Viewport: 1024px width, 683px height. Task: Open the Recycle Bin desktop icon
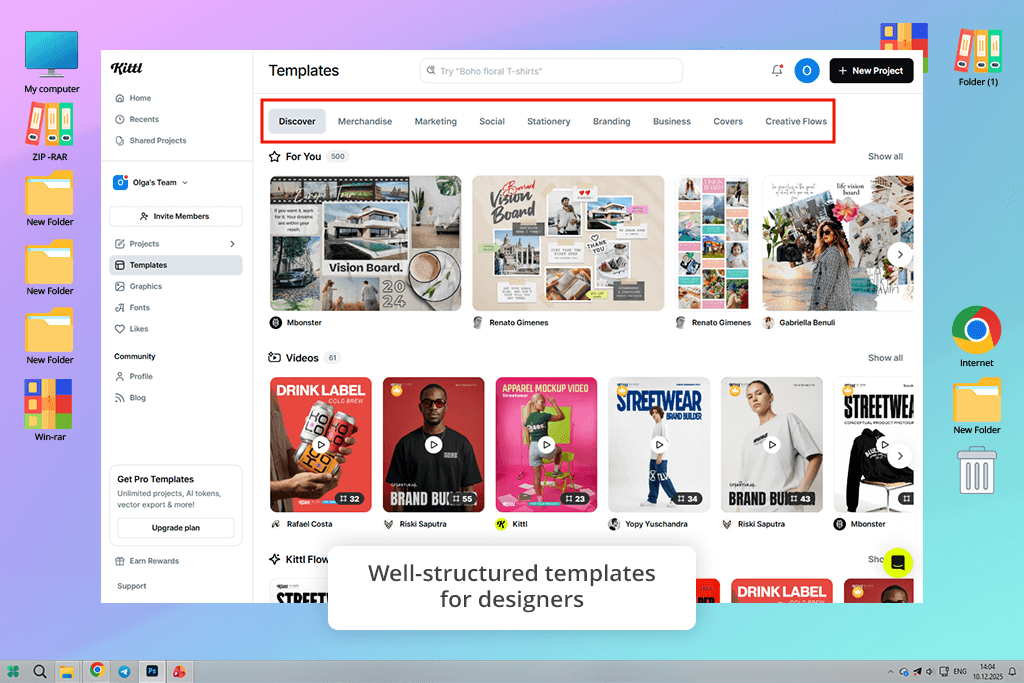977,470
